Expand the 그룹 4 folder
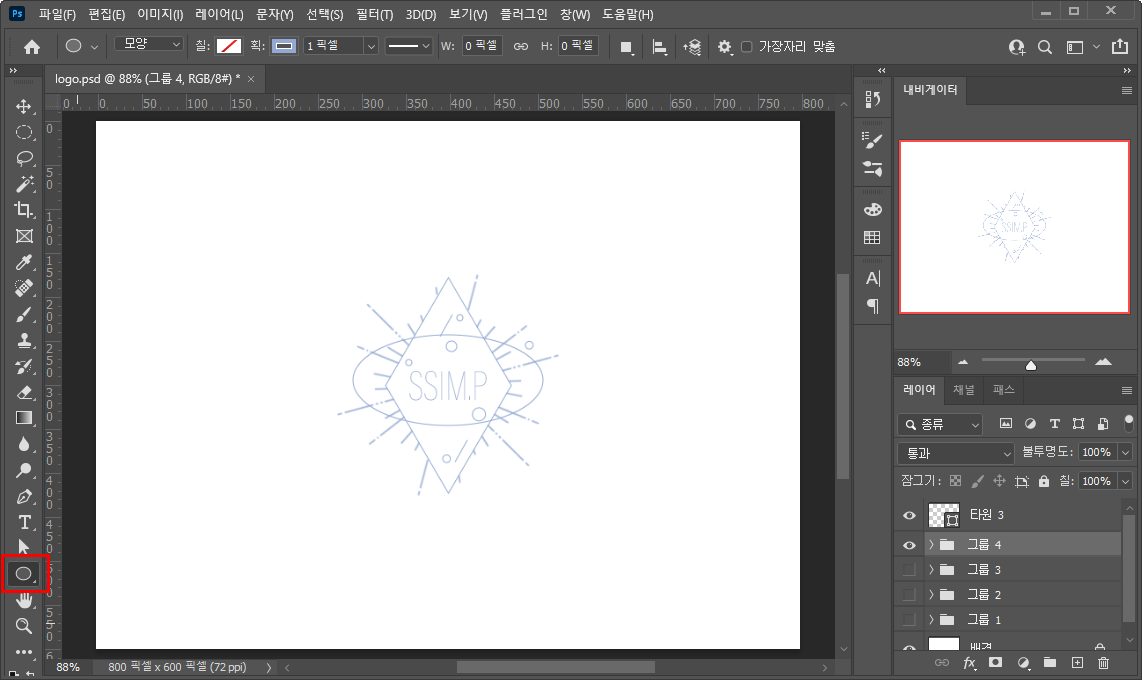Screen dimensions: 1142x680 coord(931,545)
